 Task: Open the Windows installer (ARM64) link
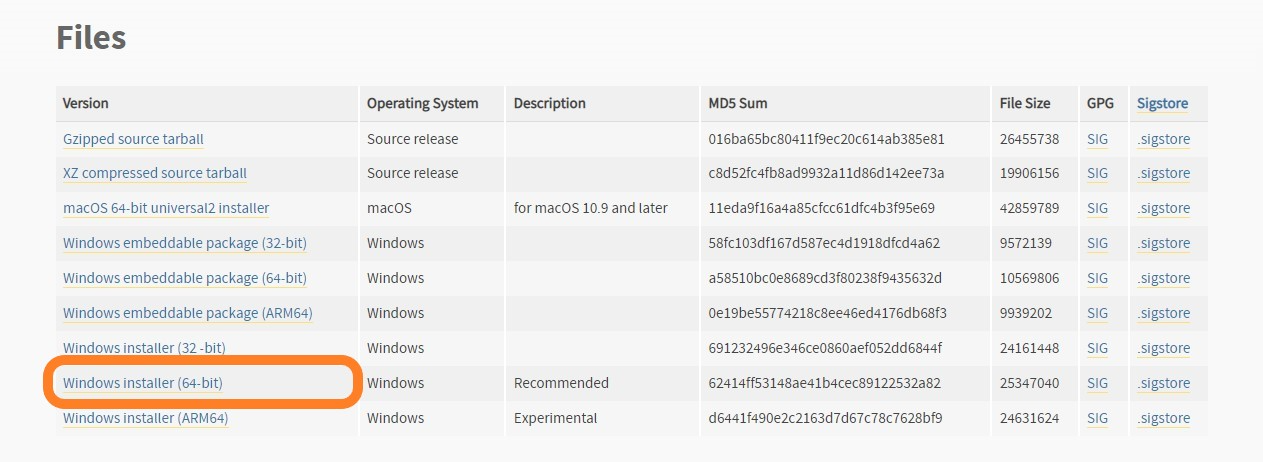146,418
